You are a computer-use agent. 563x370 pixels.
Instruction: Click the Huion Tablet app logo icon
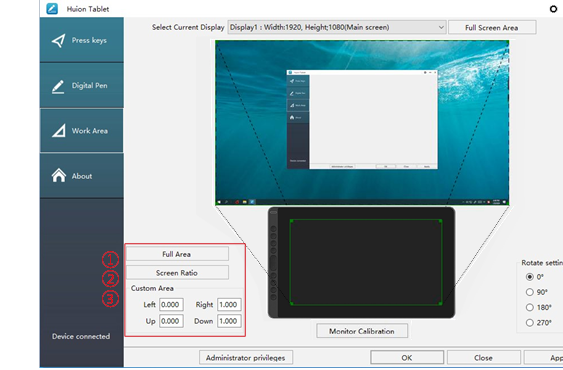click(52, 9)
